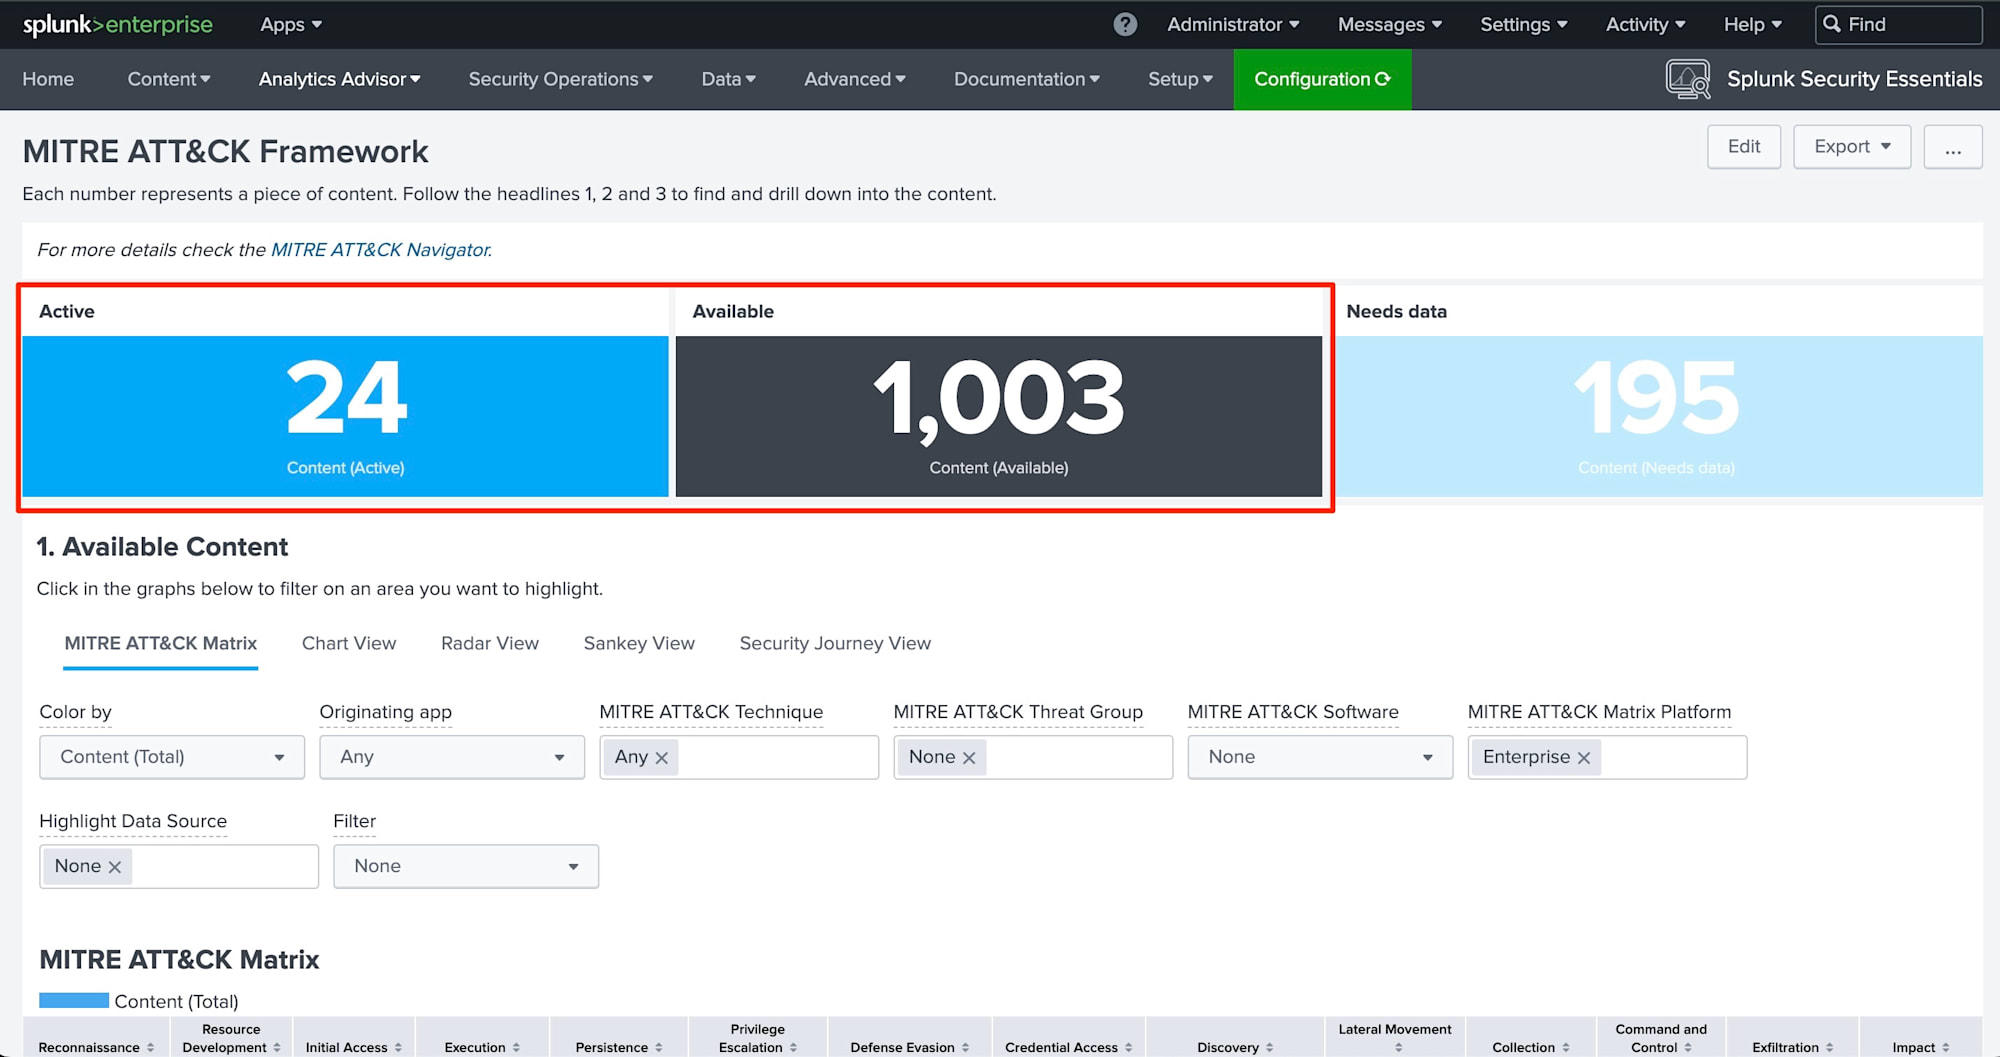Open the MITRE ATT&CK Navigator link
2000x1057 pixels.
[x=381, y=250]
